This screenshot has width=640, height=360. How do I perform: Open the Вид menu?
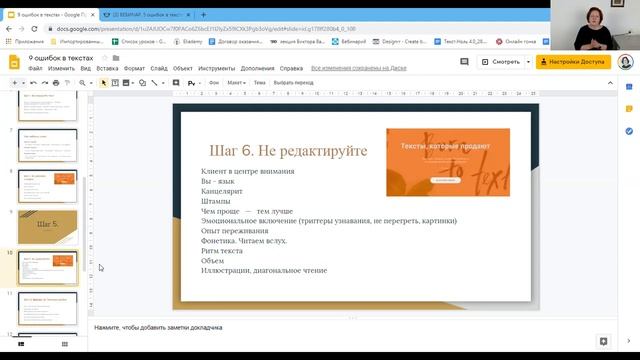[x=86, y=69]
